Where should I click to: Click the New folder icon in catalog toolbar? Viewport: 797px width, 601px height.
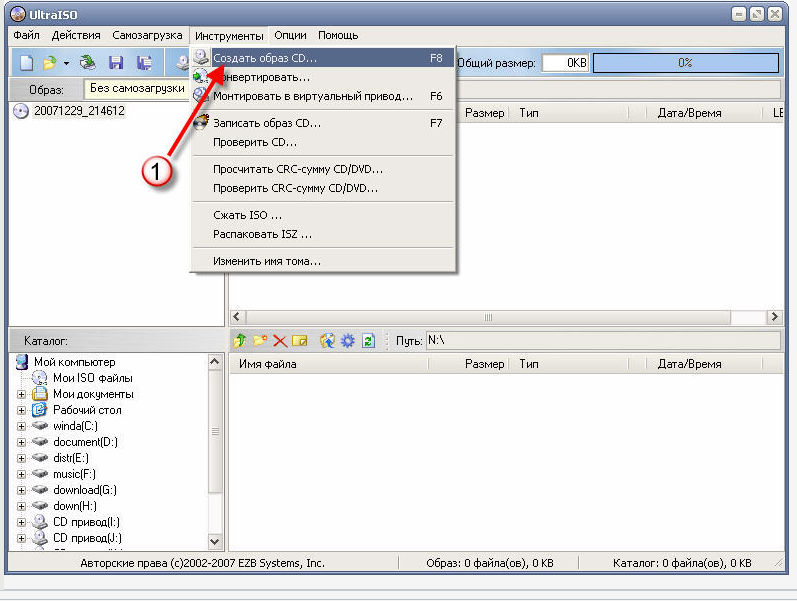[260, 340]
